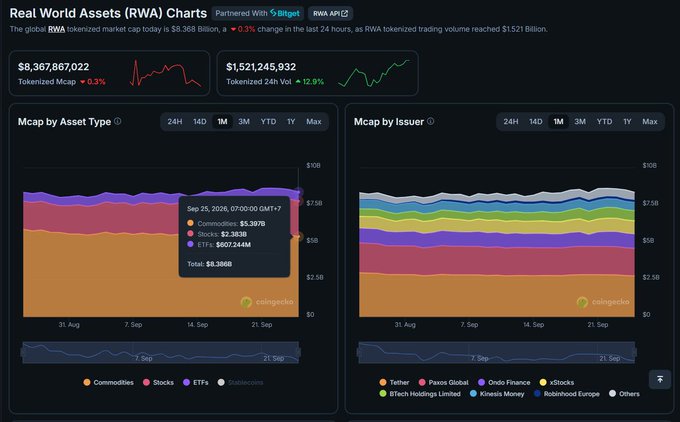The image size is (680, 422).
Task: Click the Real World Assets (RWA) Charts heading
Action: click(108, 13)
